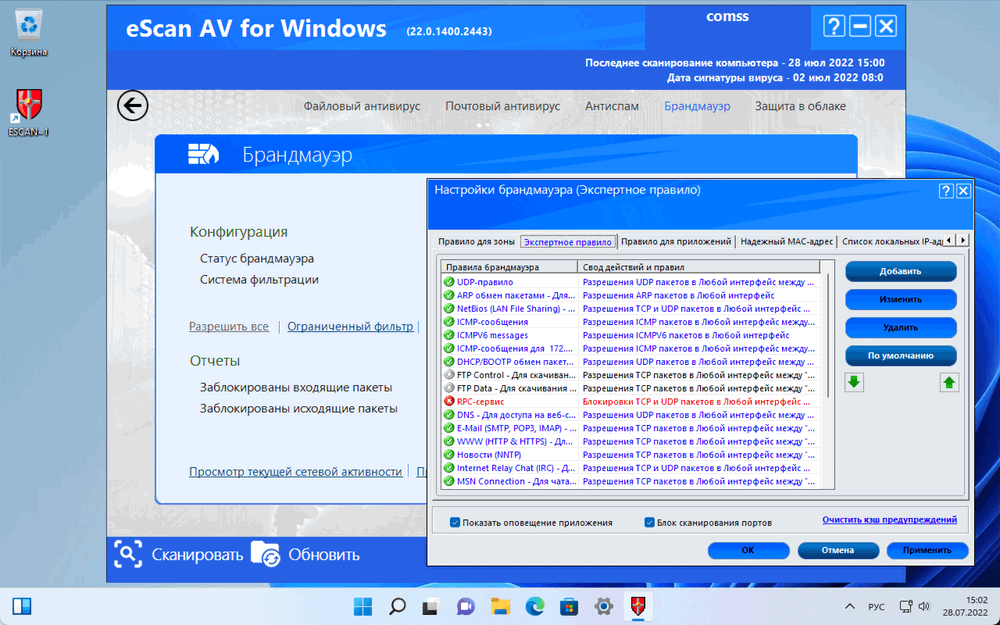
Task: Click the firewall brick flame icon
Action: click(203, 154)
